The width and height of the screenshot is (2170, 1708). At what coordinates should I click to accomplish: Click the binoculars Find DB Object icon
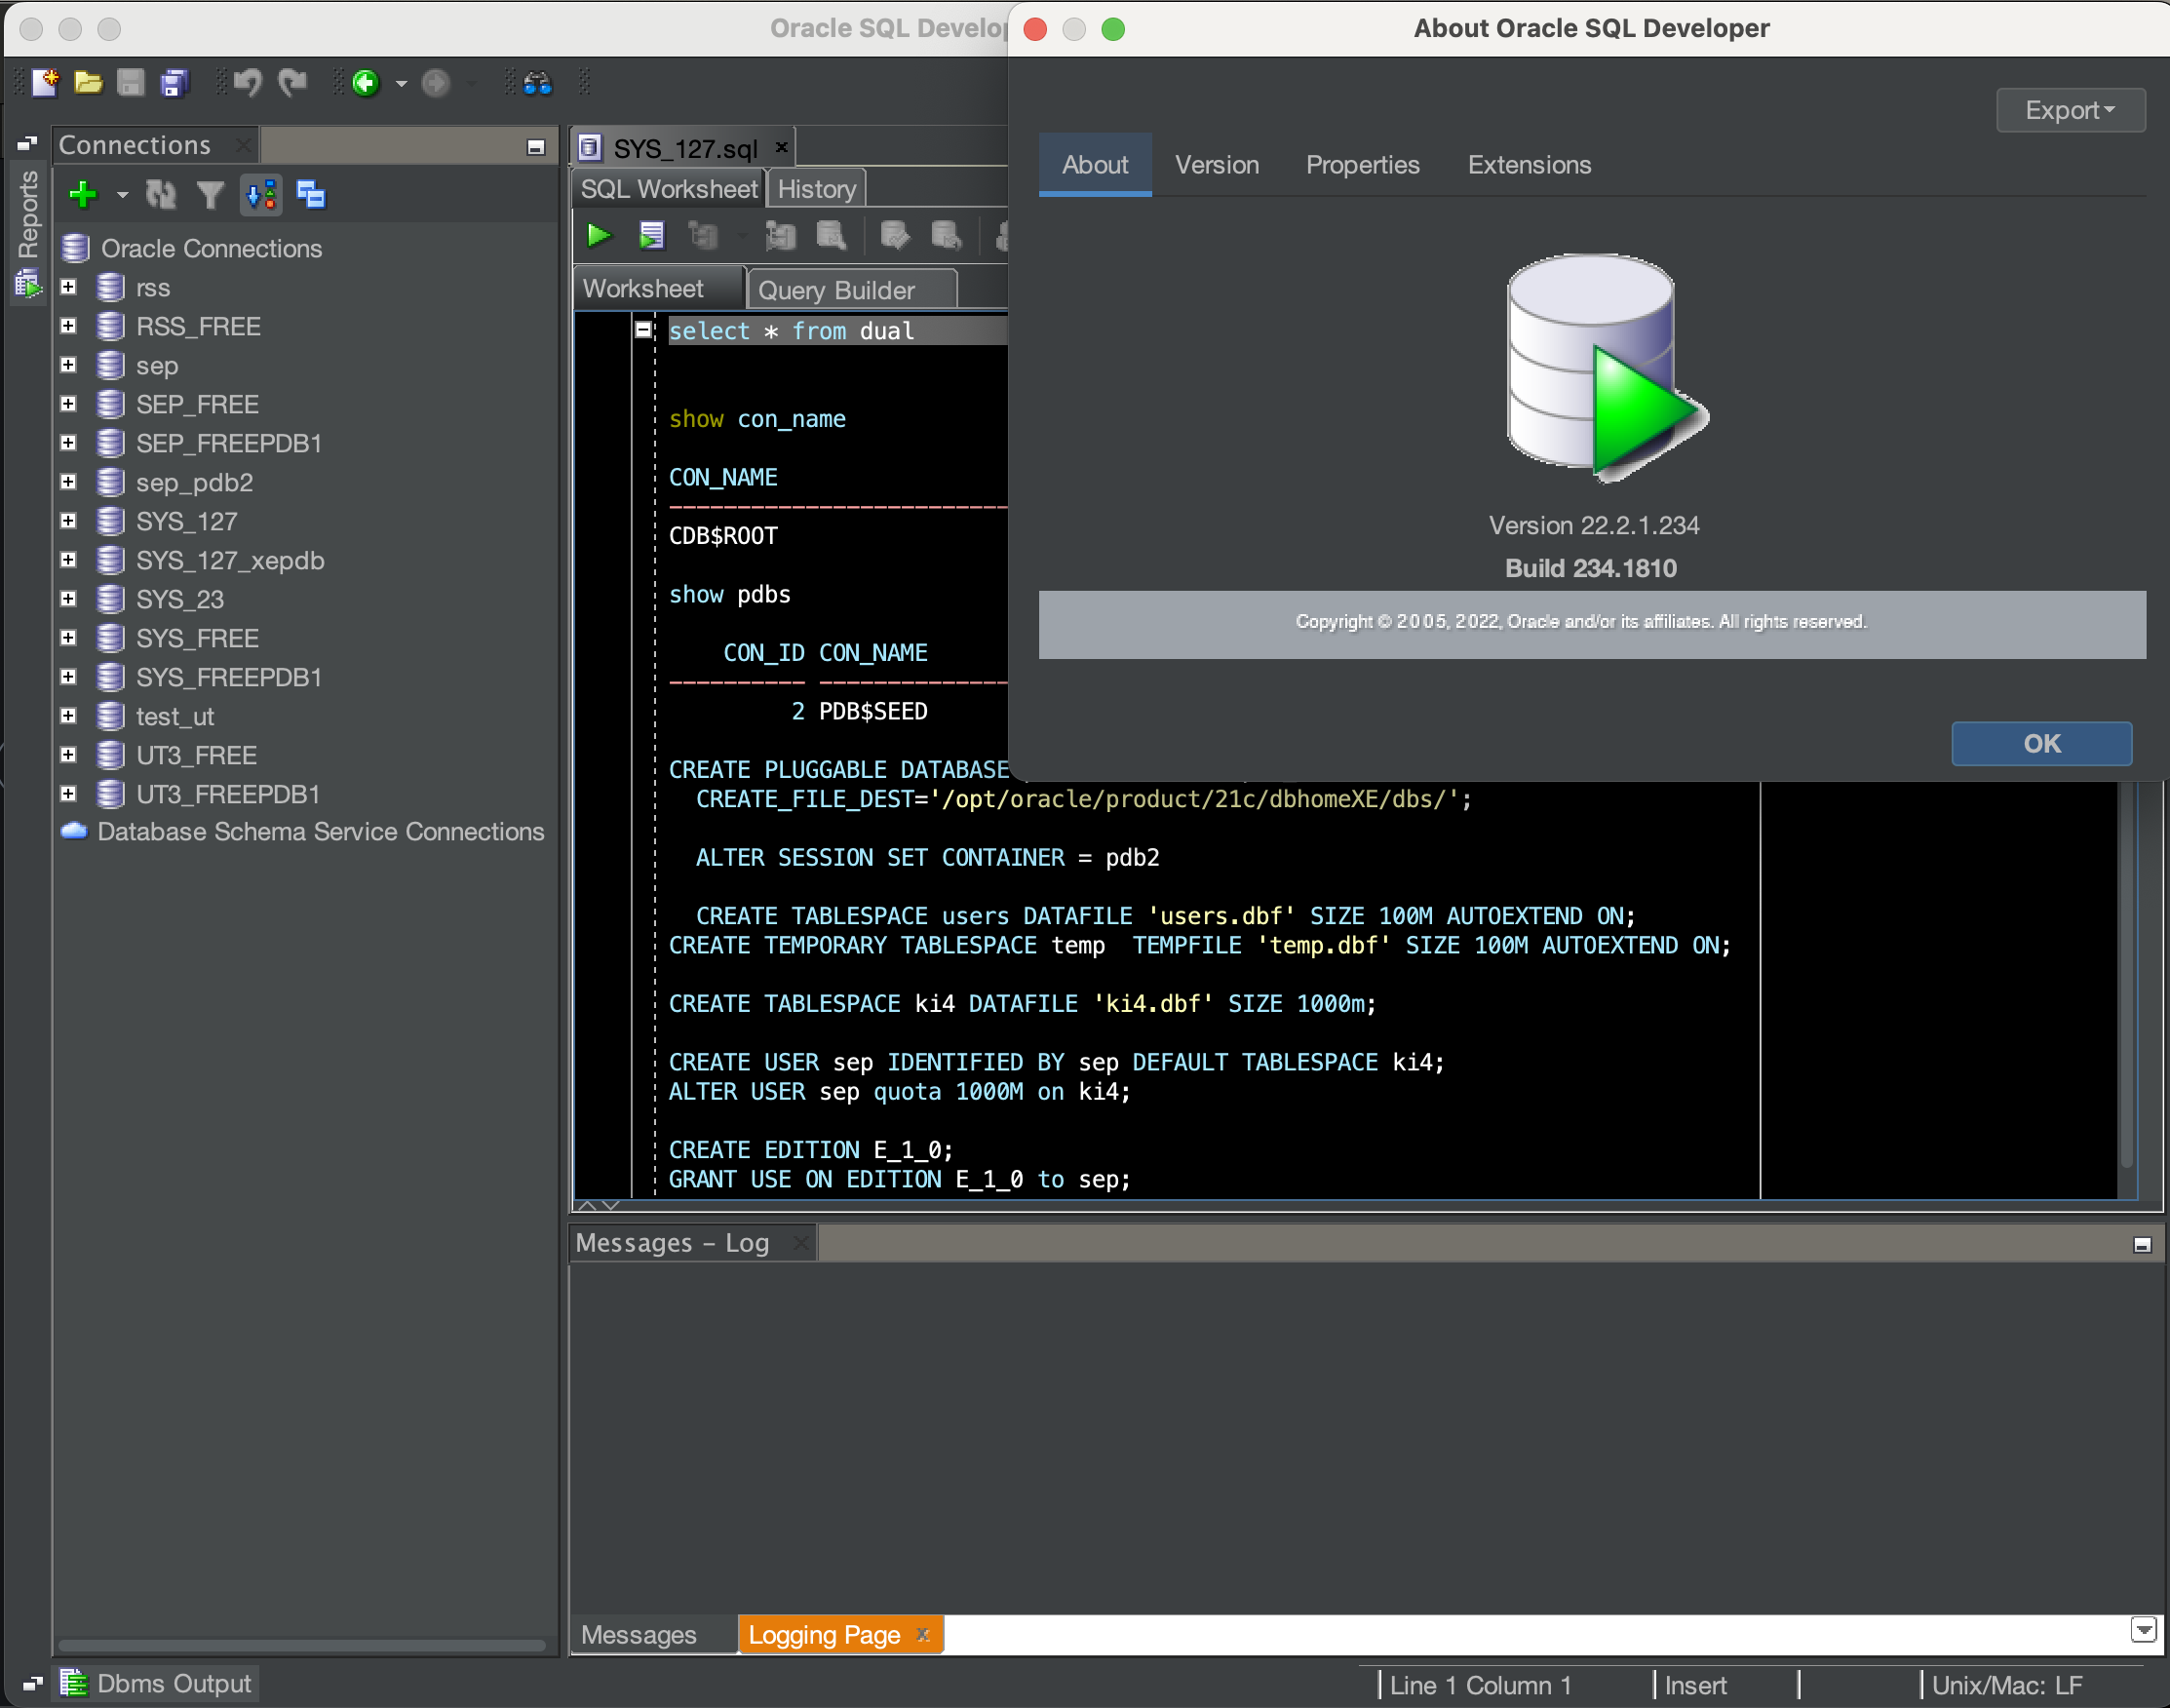point(537,83)
